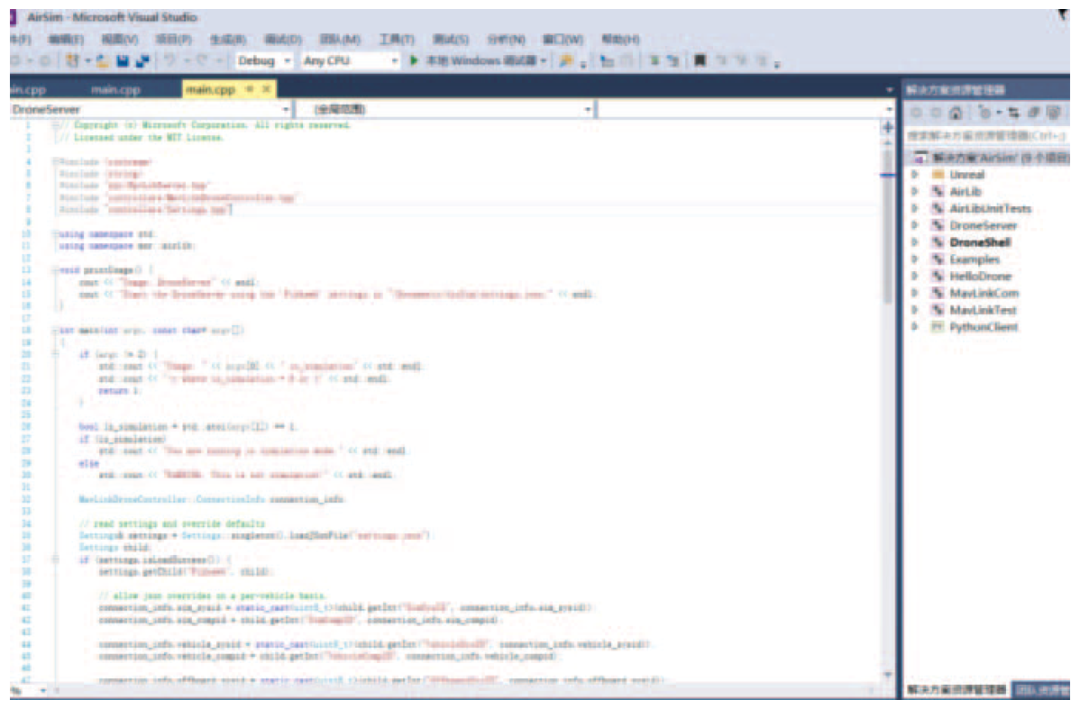The height and width of the screenshot is (709, 1080).
Task: Pin the active main.cpp tab
Action: pyautogui.click(x=250, y=89)
